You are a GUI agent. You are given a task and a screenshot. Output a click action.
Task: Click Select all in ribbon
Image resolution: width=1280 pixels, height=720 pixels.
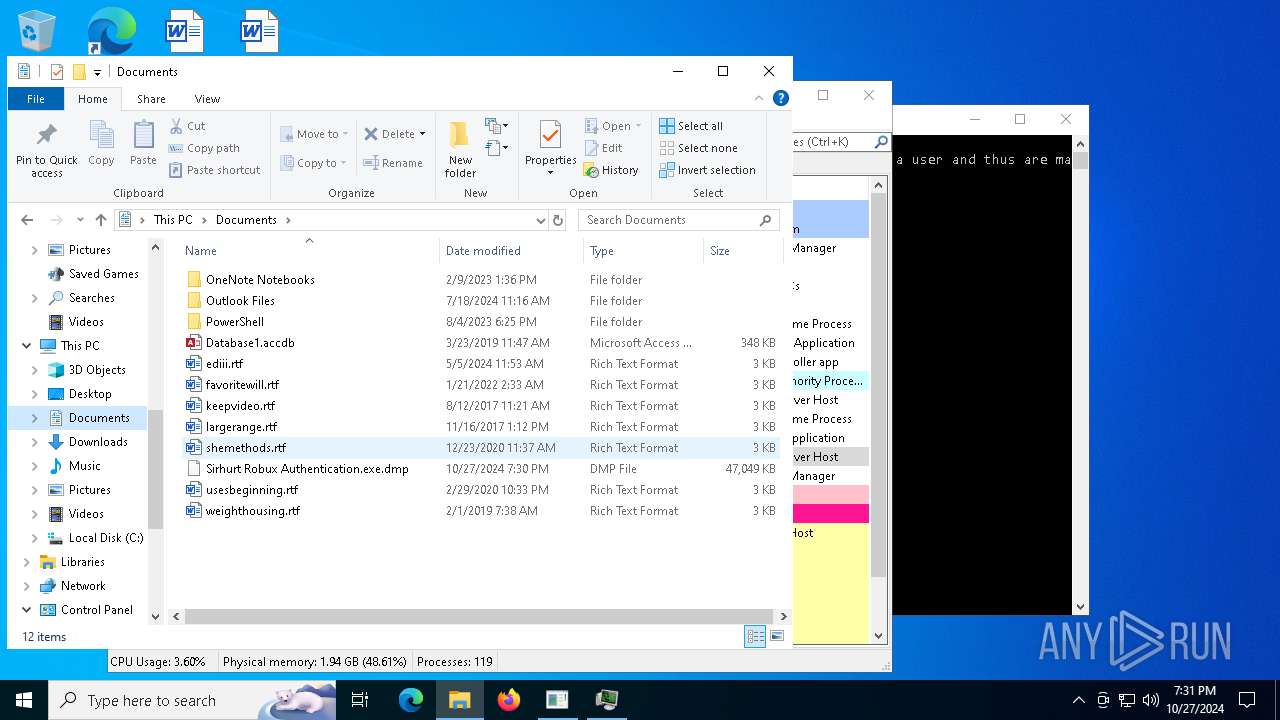pos(691,126)
